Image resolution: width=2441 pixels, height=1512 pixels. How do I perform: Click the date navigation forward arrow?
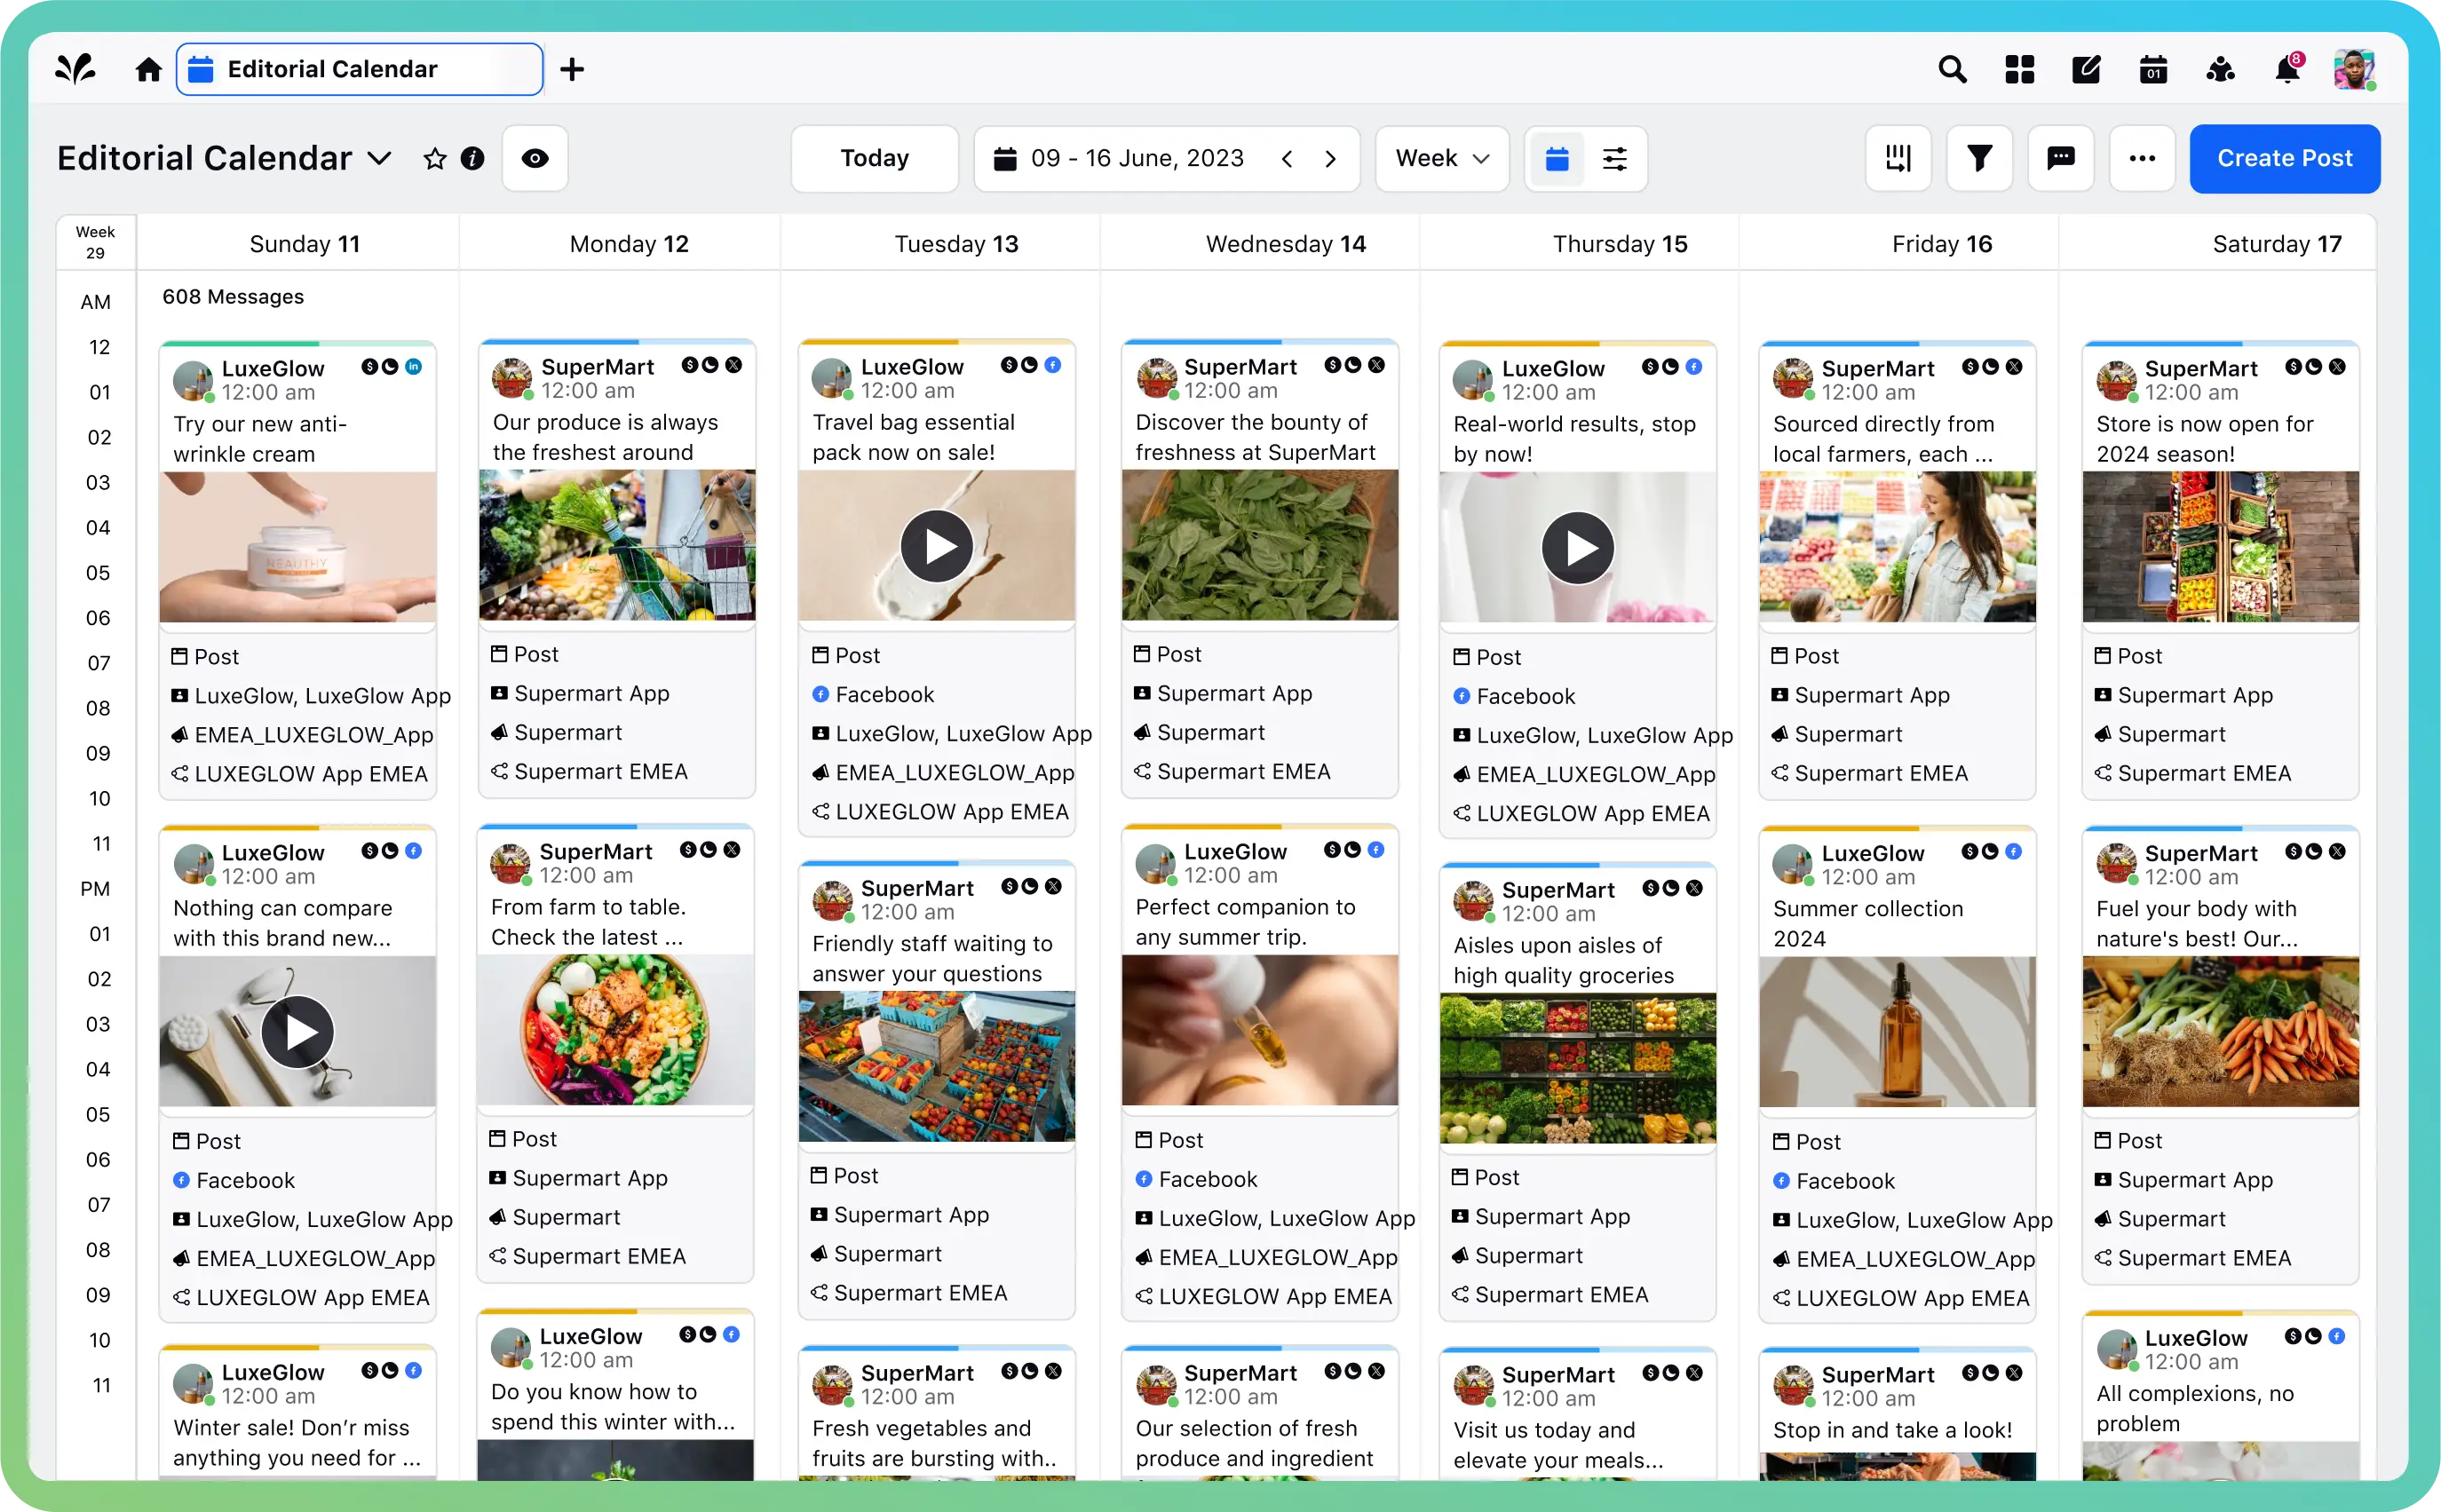(x=1330, y=157)
